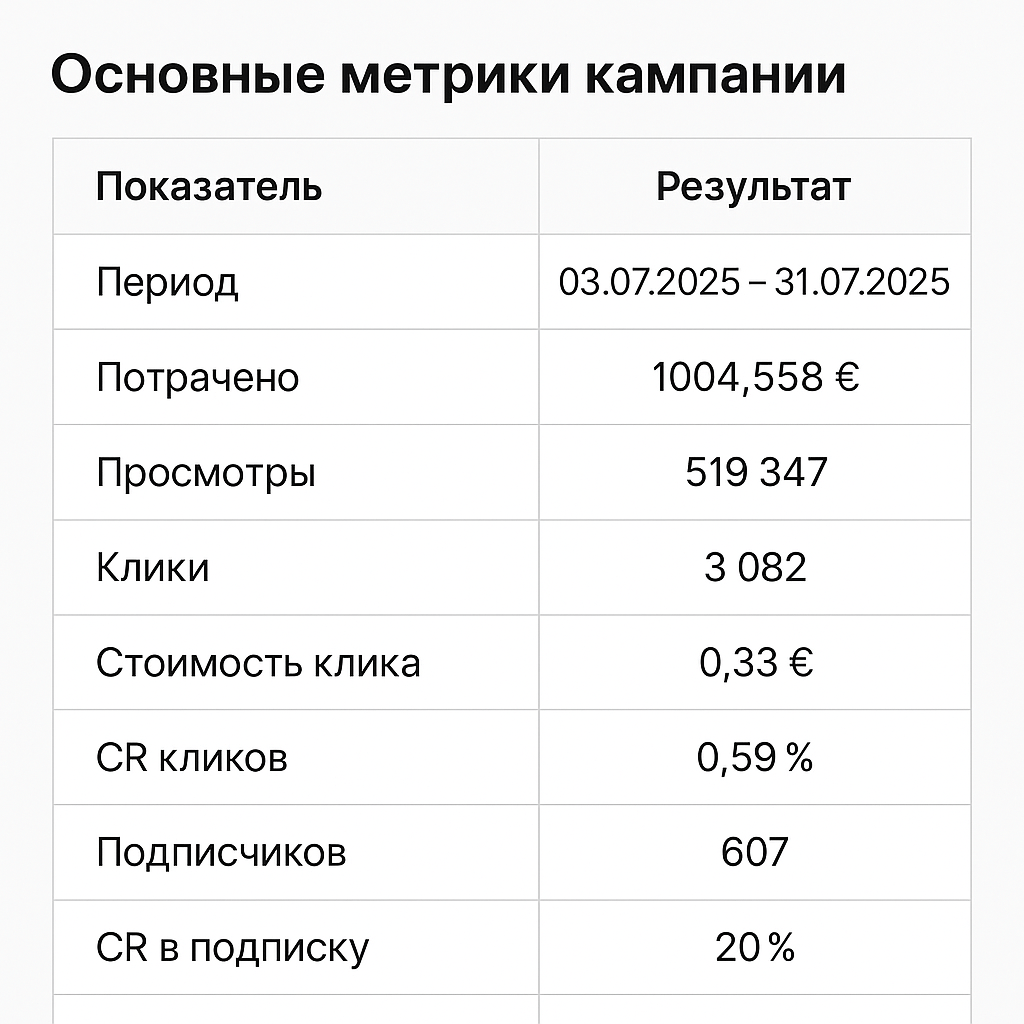
Task: Click the click rate value 0,59 %
Action: pos(755,758)
